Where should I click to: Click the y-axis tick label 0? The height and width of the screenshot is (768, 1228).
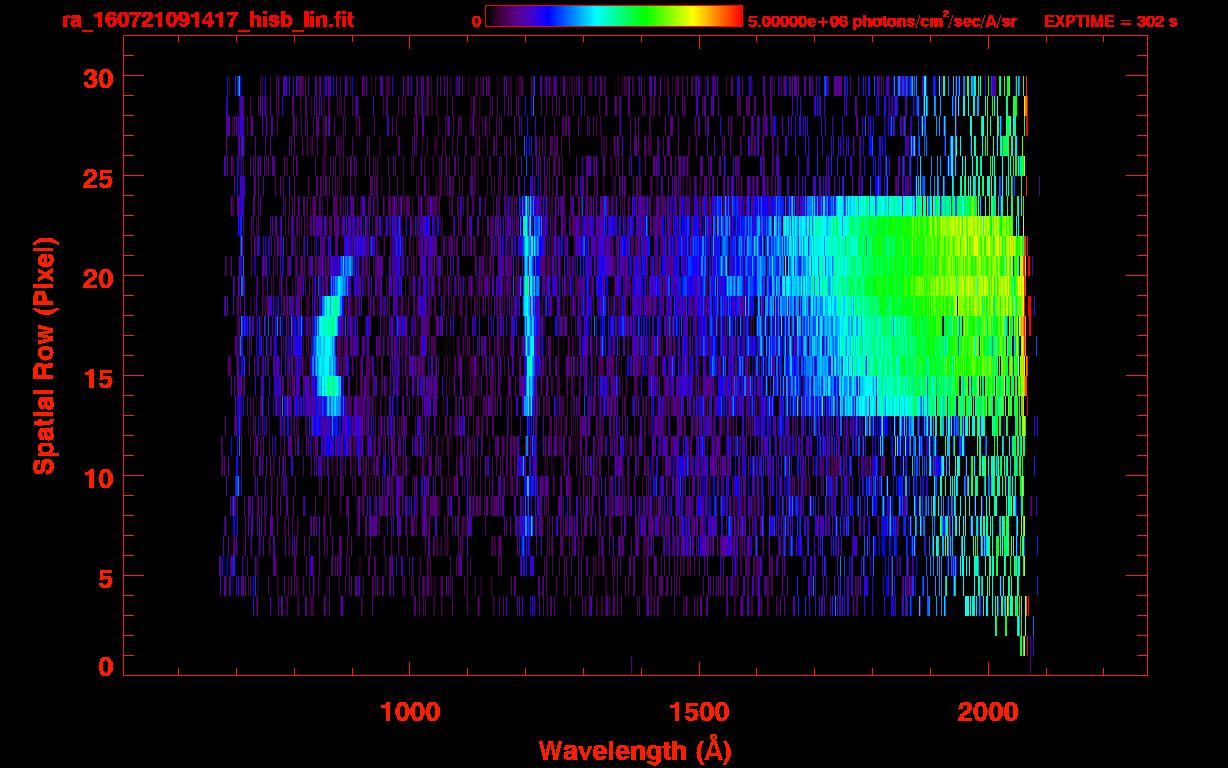105,667
